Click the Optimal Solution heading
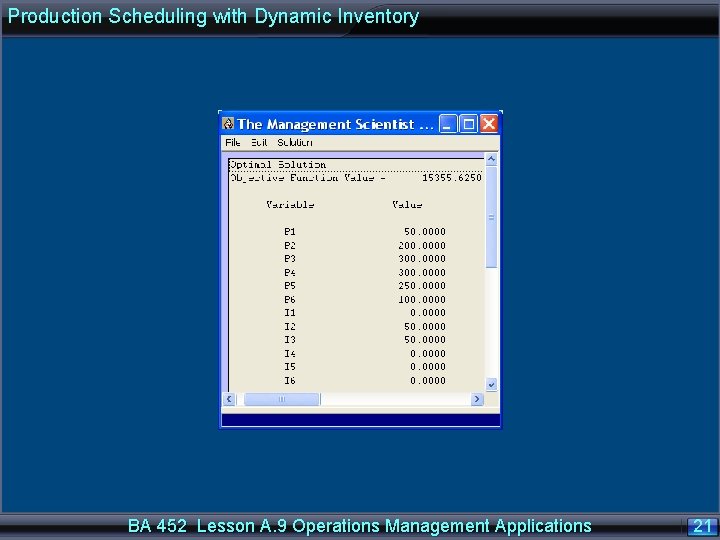 [x=278, y=164]
